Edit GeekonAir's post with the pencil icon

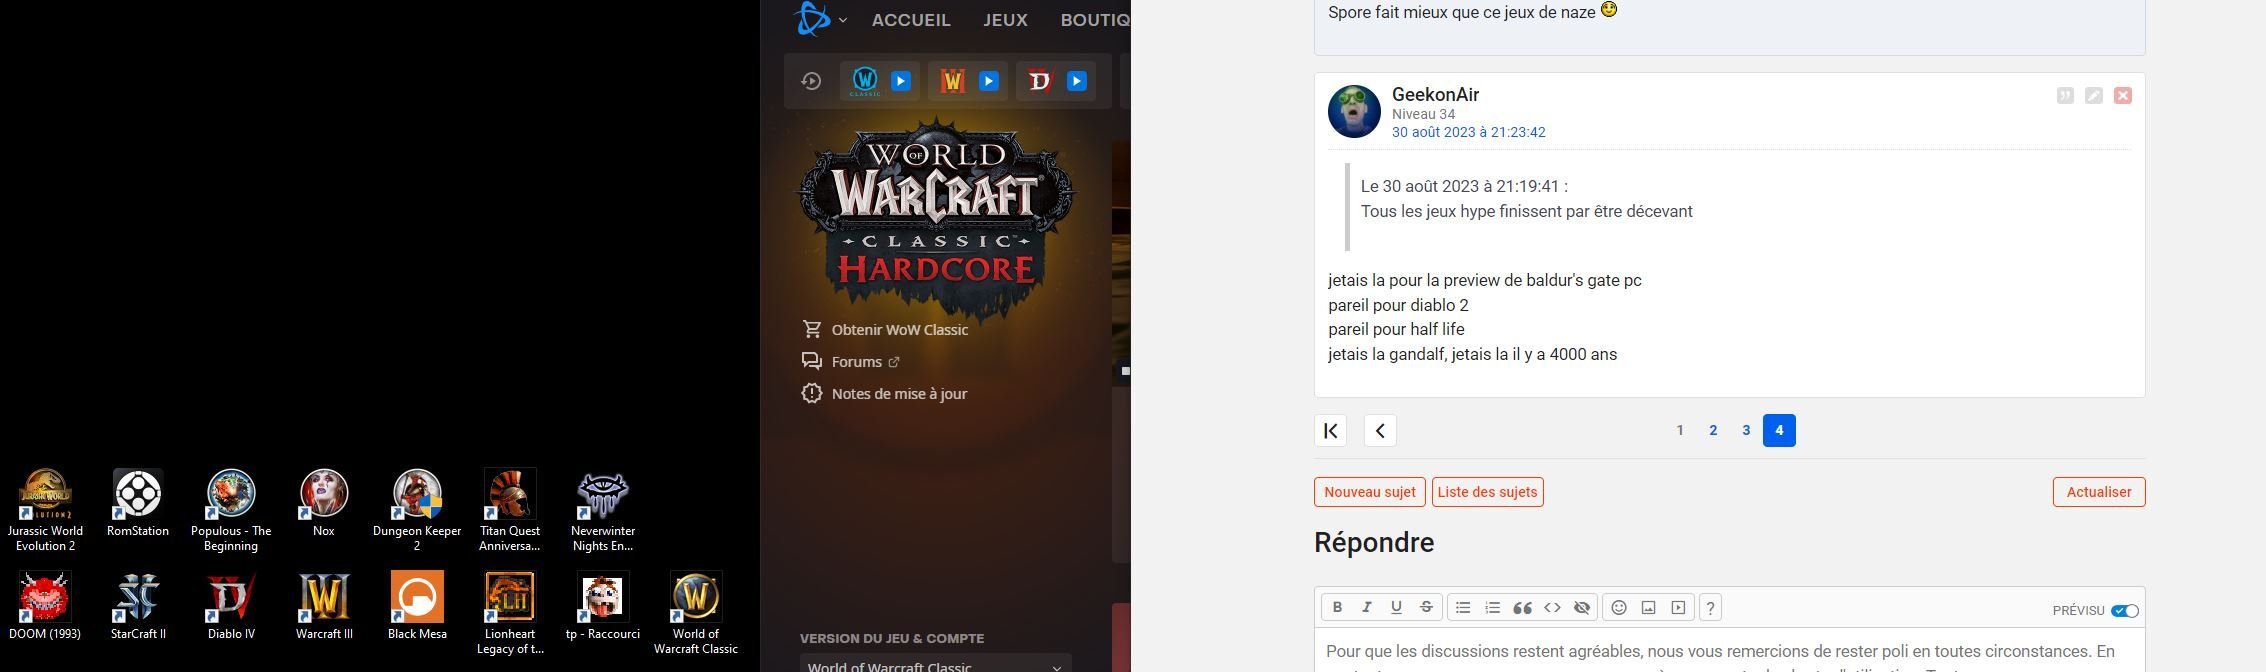coord(2094,95)
